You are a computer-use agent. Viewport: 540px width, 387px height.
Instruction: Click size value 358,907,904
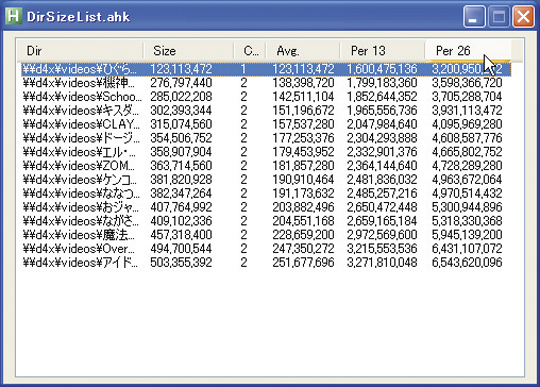181,152
